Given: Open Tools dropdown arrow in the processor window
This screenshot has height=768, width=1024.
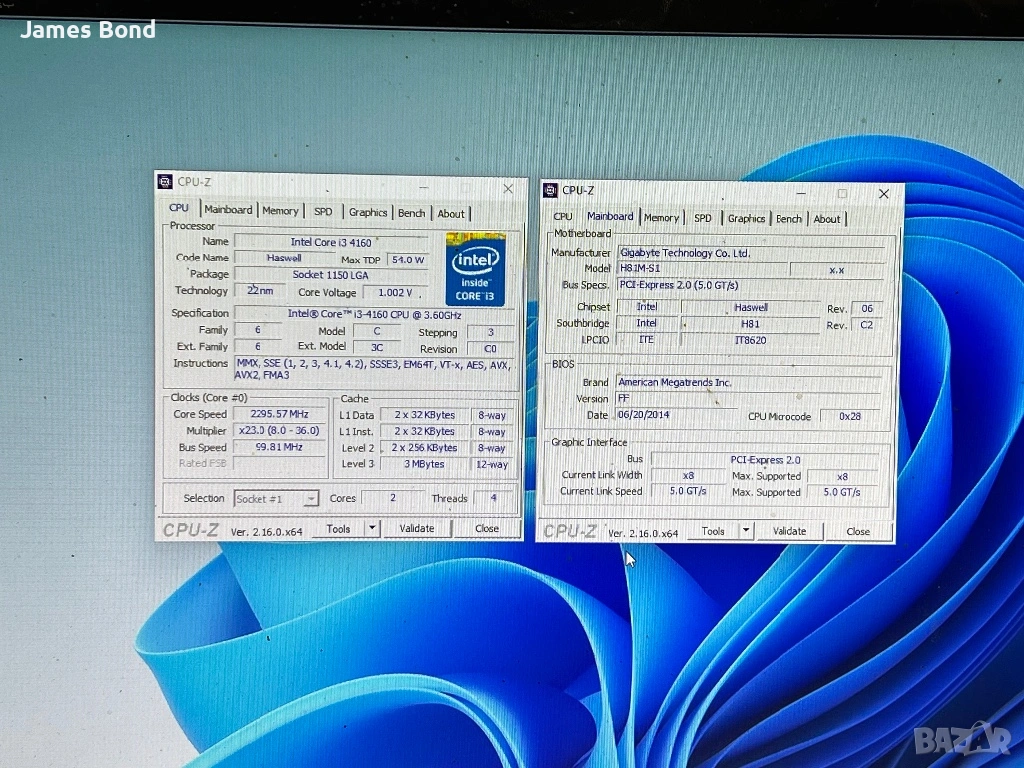Looking at the screenshot, I should point(372,528).
